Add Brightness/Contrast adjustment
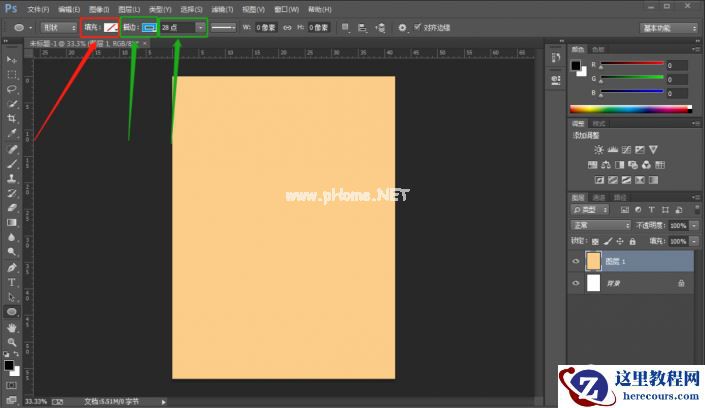The height and width of the screenshot is (408, 705). (598, 150)
